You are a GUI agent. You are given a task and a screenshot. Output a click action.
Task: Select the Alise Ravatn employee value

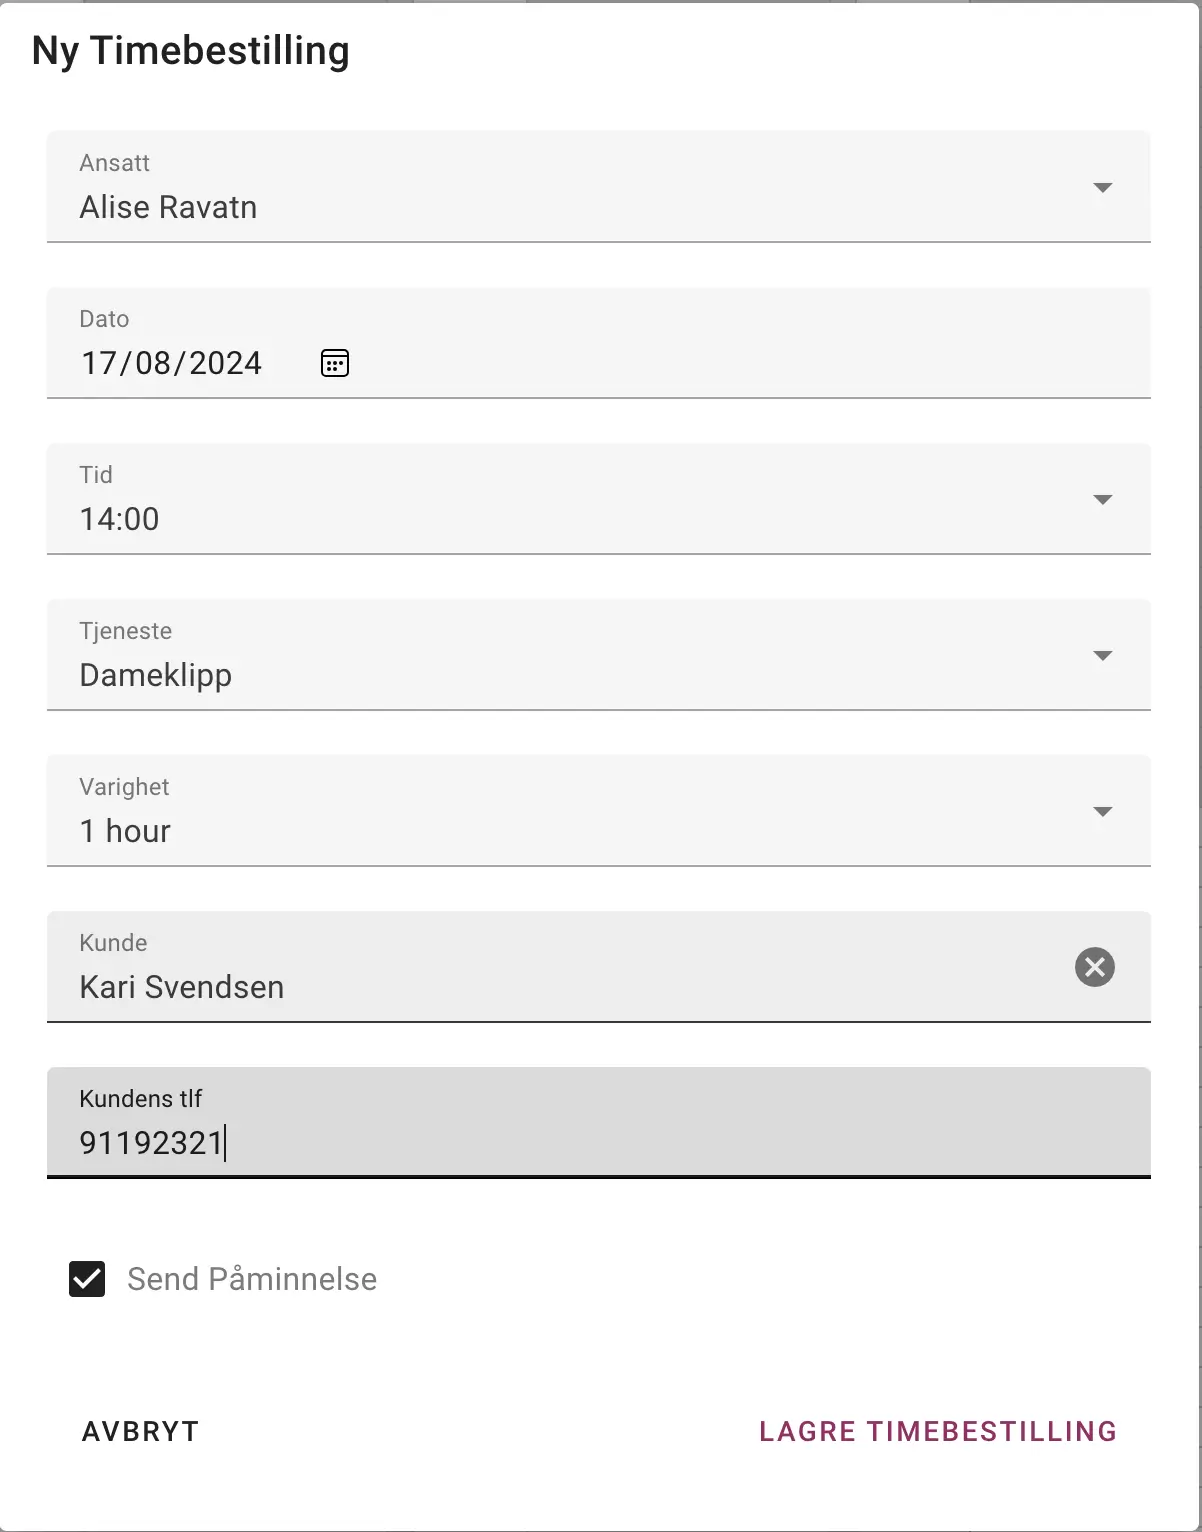pyautogui.click(x=169, y=207)
